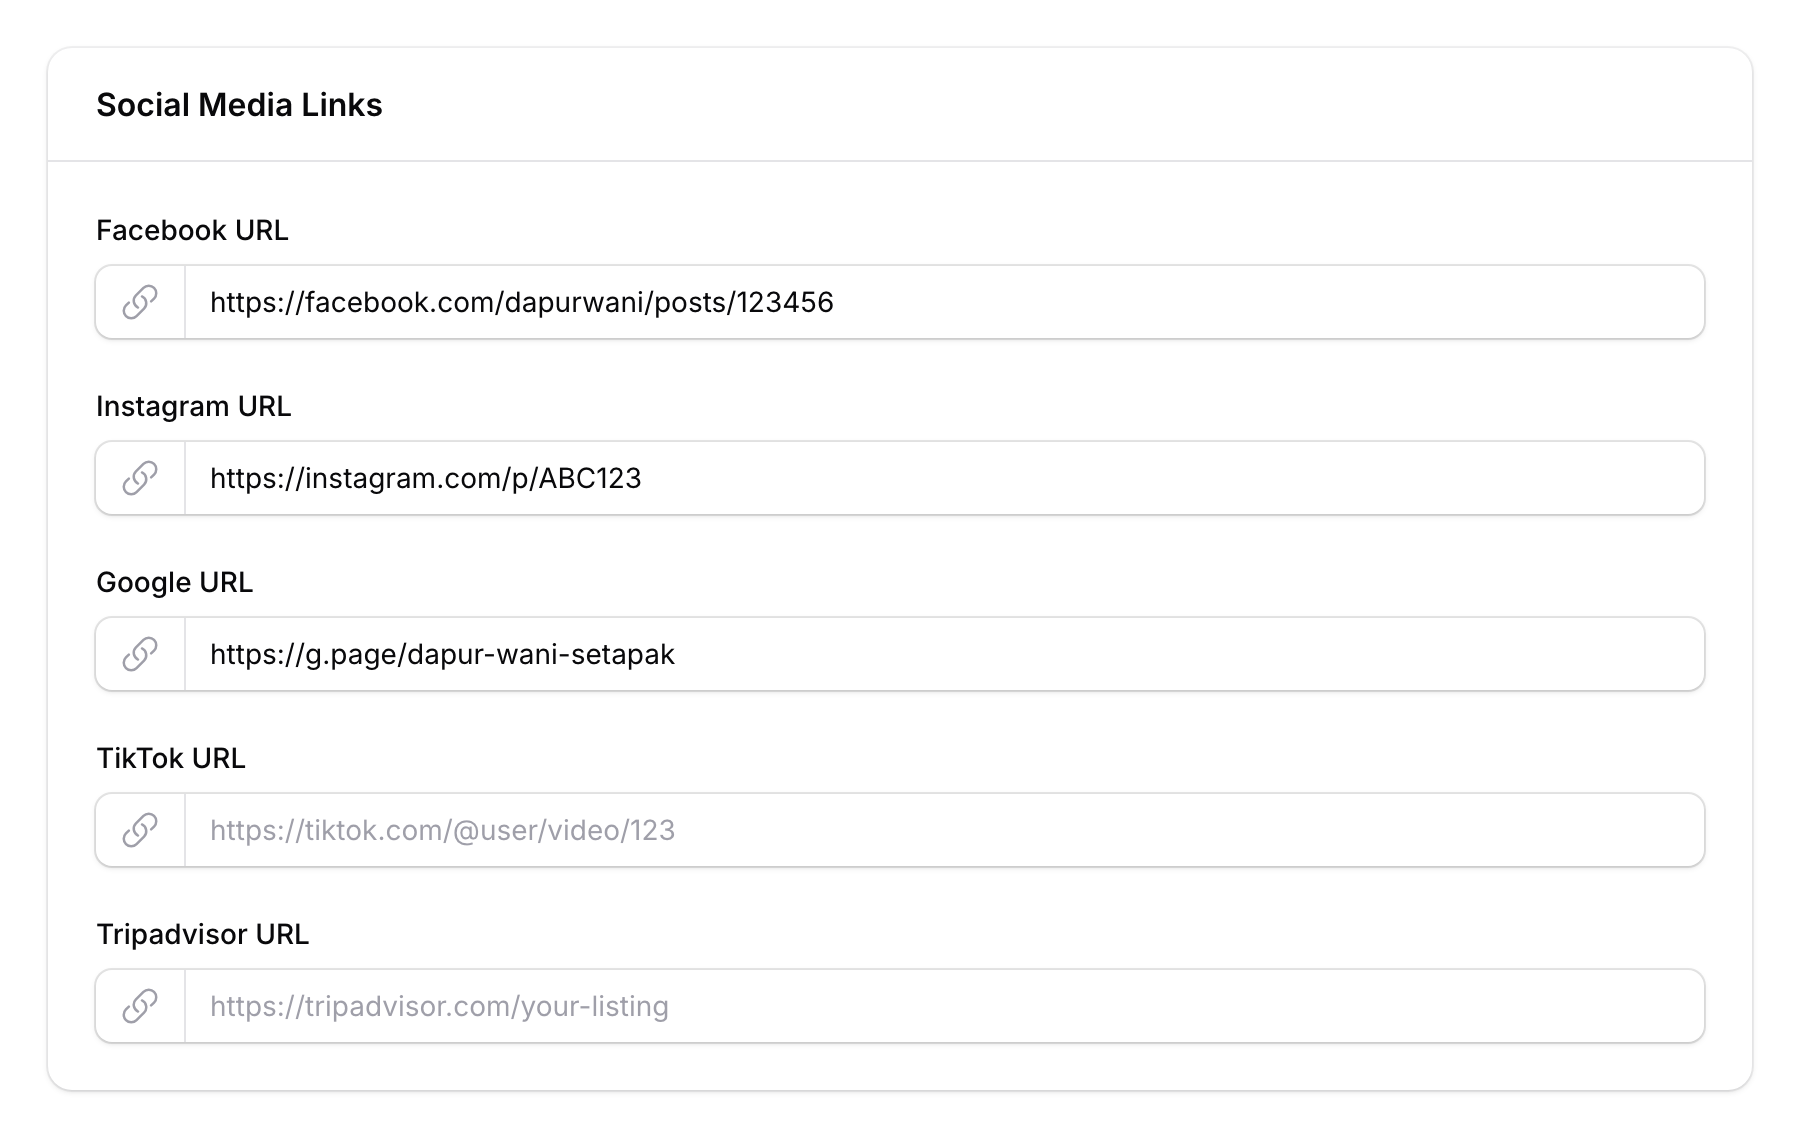Click the tiktok.com placeholder text
This screenshot has width=1800, height=1138.
pyautogui.click(x=443, y=830)
